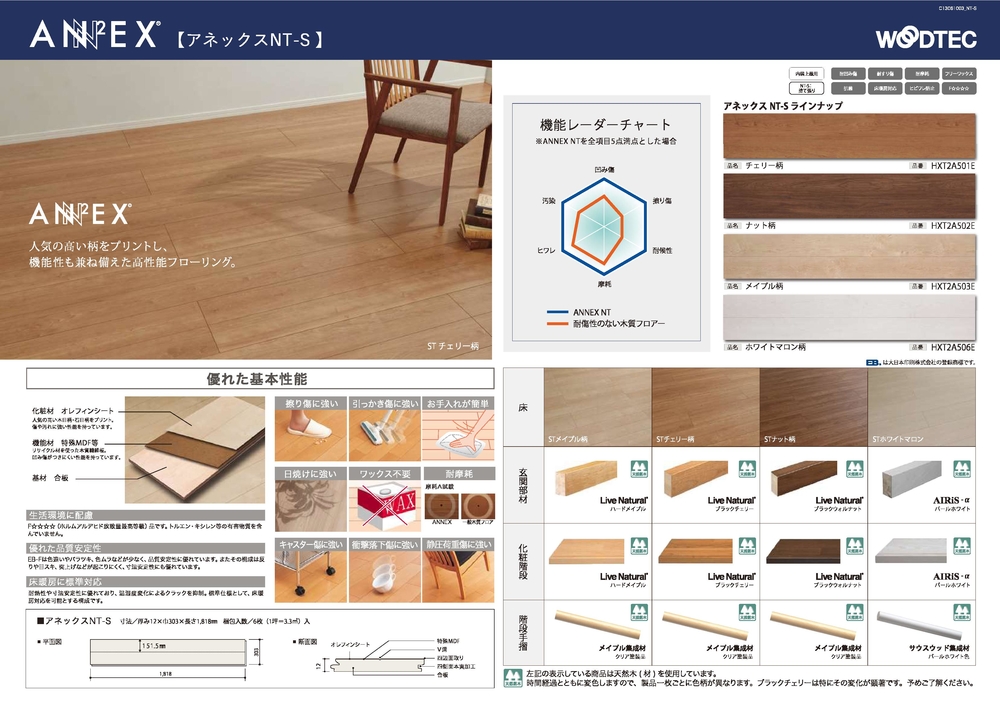Click the layered flooring structure diagram
Screen dimensions: 1000x707
tap(195, 449)
